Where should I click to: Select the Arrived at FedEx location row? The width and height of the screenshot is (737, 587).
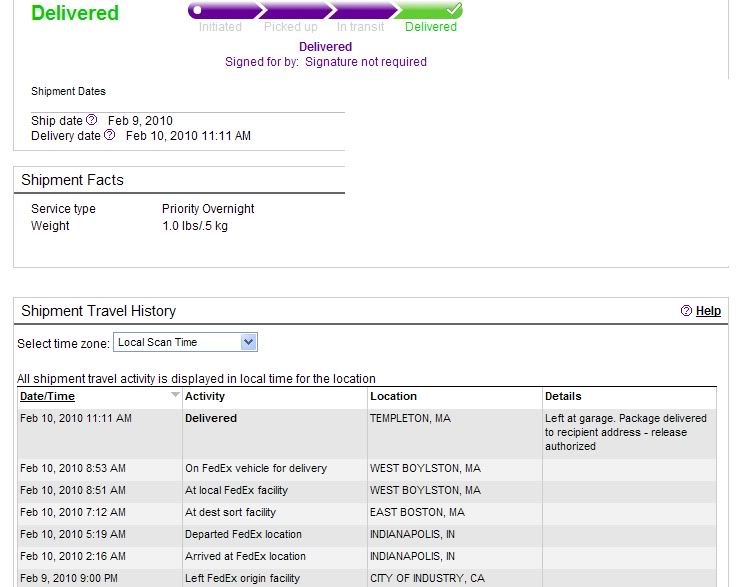[x=367, y=556]
